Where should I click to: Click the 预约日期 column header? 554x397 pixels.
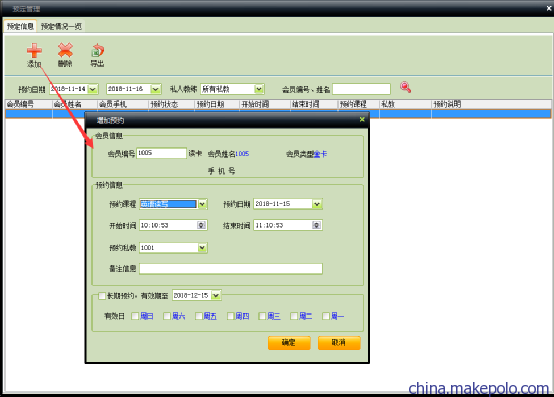(x=217, y=104)
